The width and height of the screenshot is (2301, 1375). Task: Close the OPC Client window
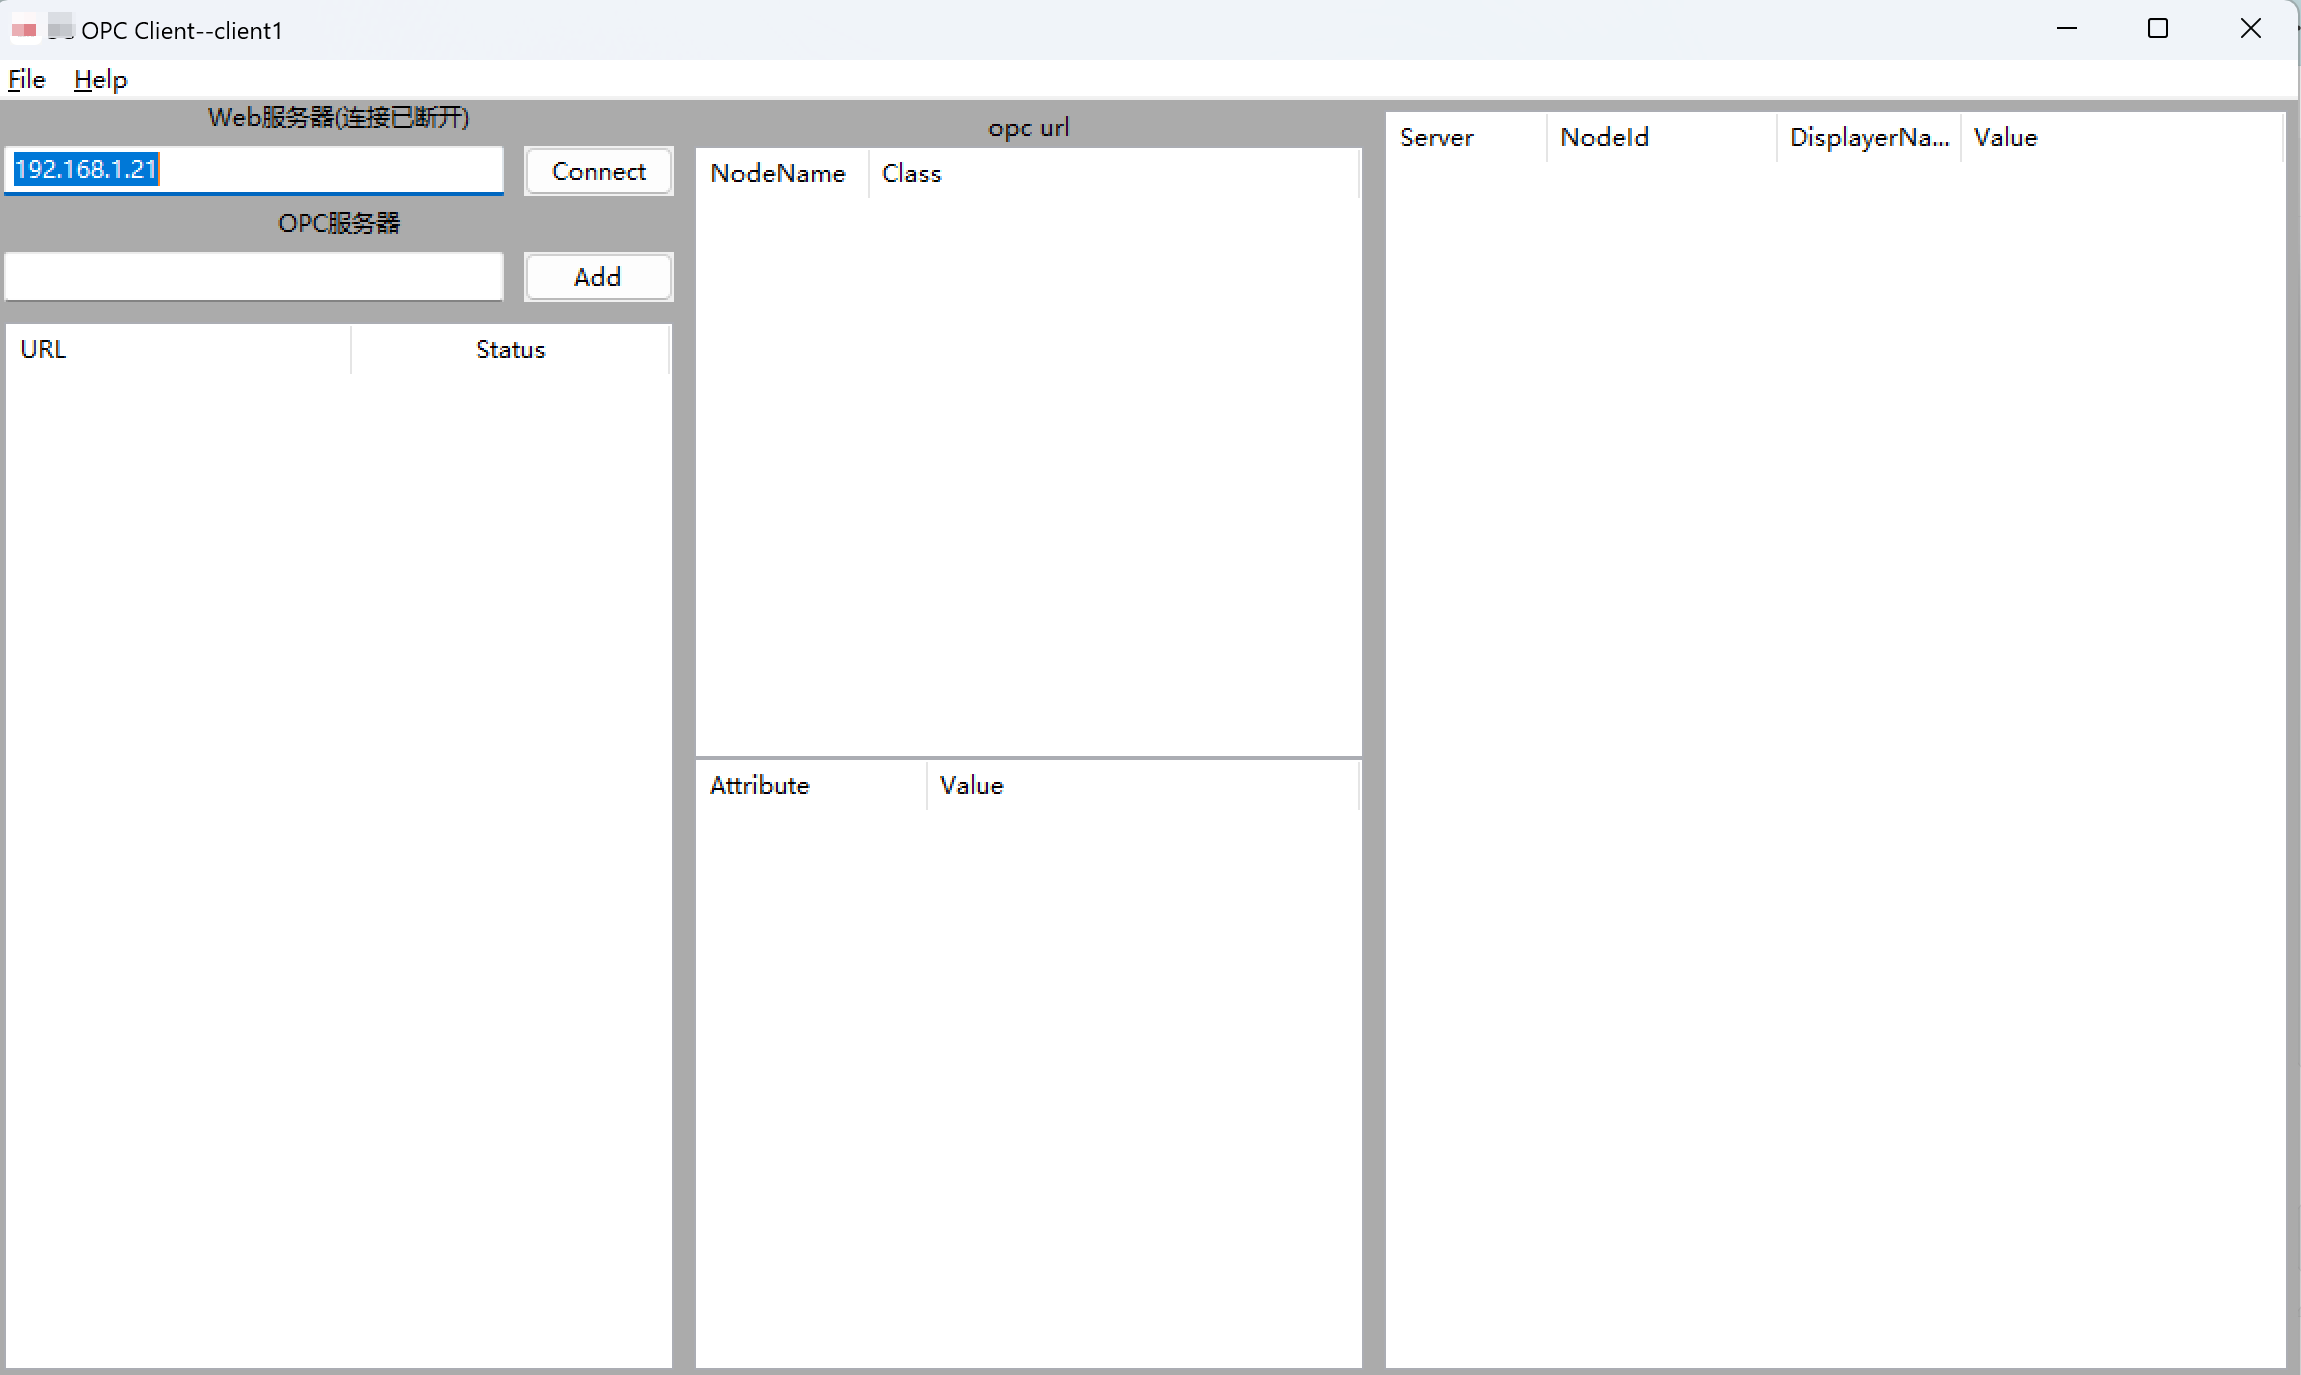[2250, 29]
